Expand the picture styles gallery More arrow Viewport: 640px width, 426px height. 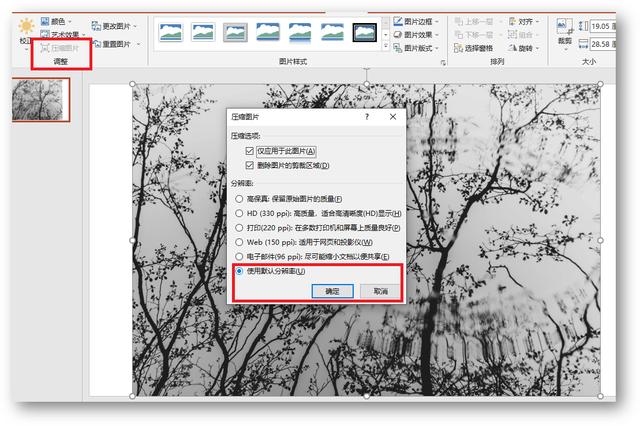click(386, 46)
